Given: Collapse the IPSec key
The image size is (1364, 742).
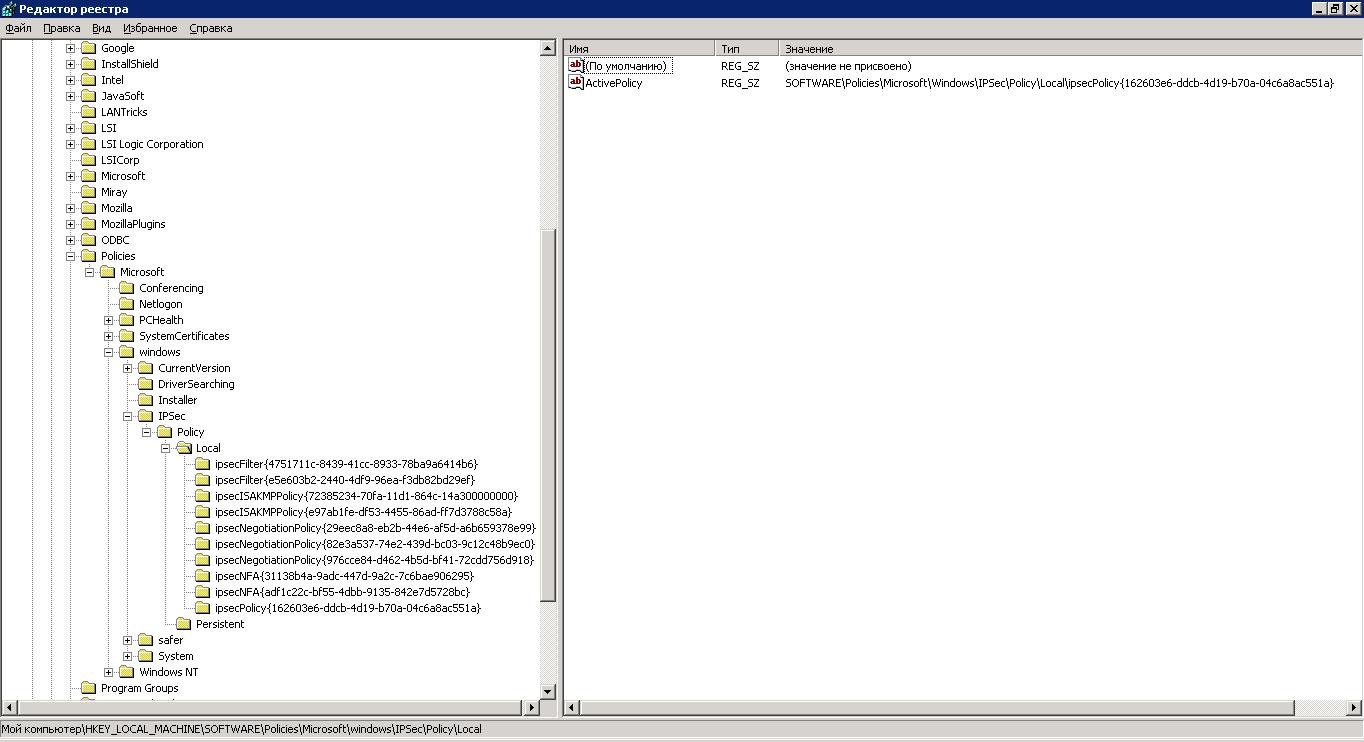Looking at the screenshot, I should point(128,416).
